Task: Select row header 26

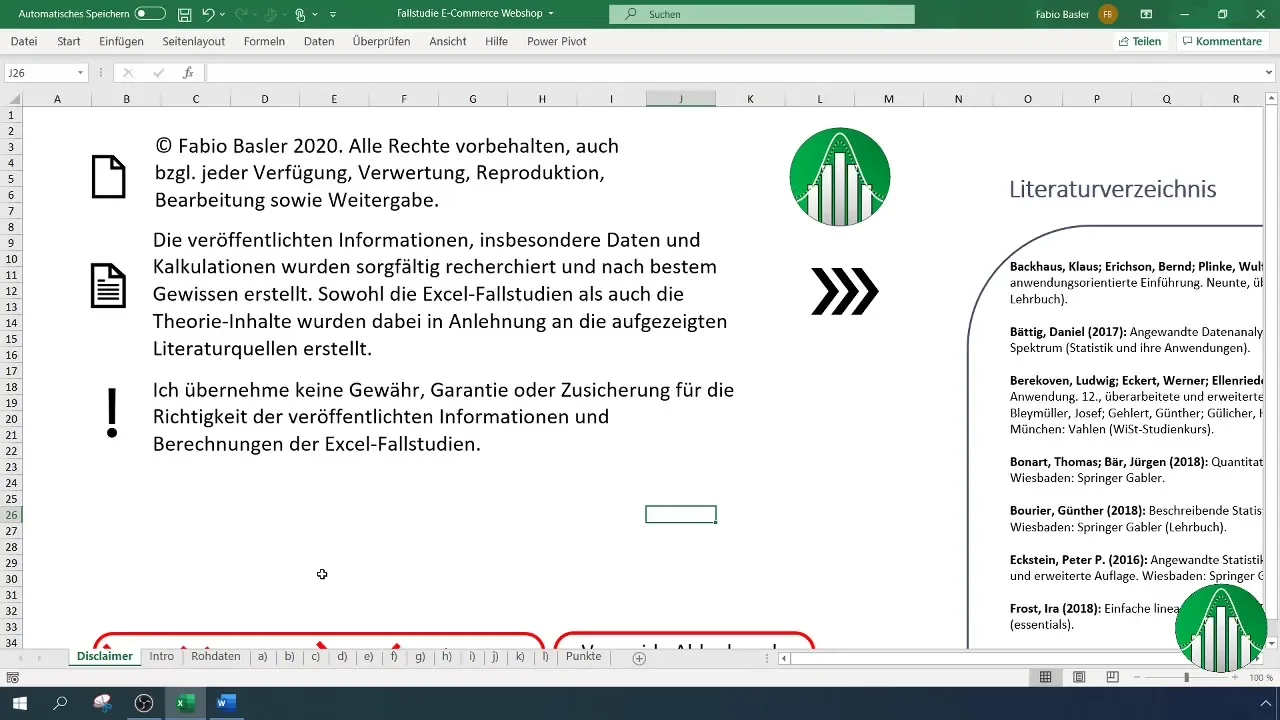Action: pos(11,515)
